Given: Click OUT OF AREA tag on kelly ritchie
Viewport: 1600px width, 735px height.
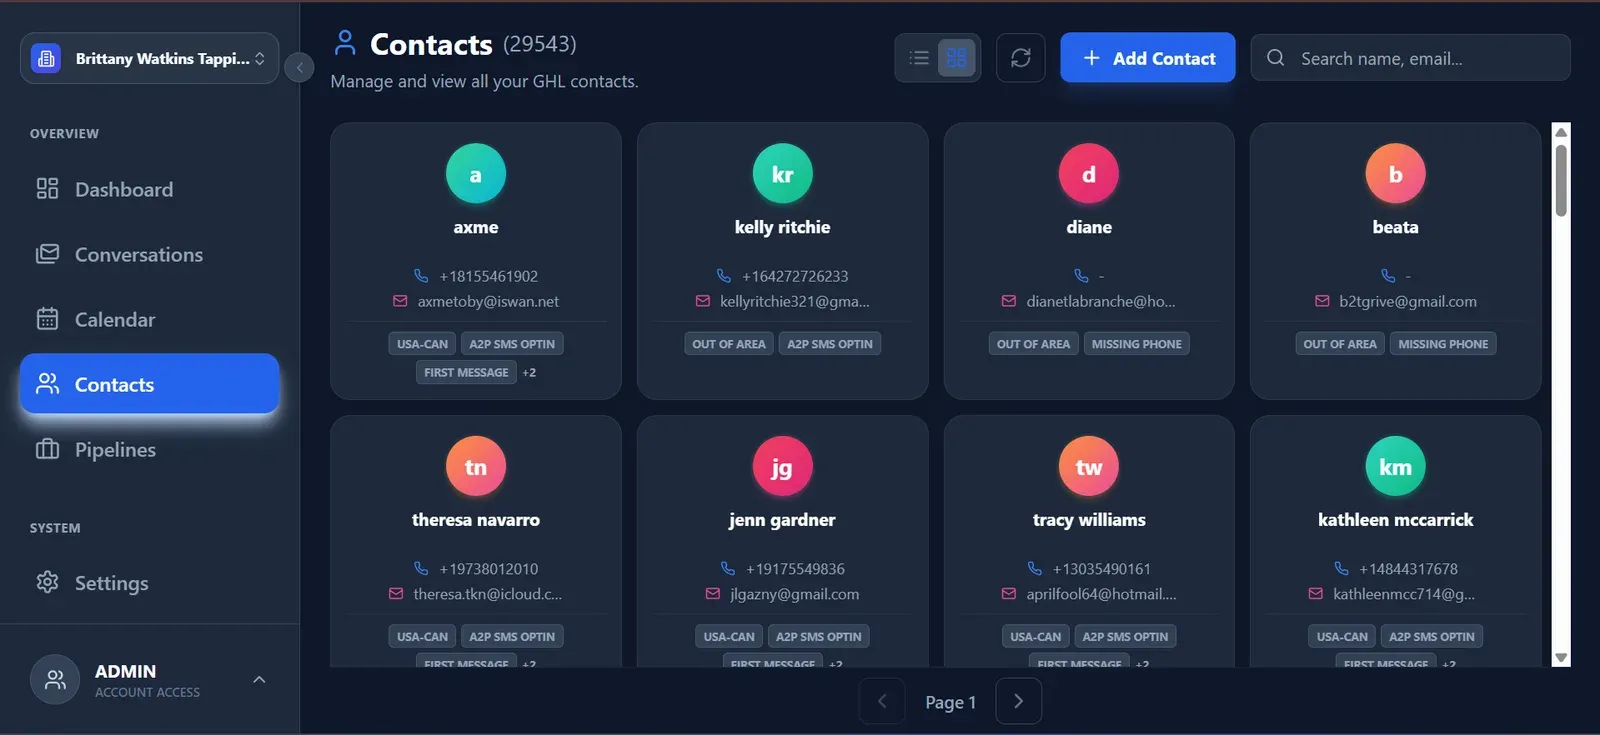Looking at the screenshot, I should [729, 344].
